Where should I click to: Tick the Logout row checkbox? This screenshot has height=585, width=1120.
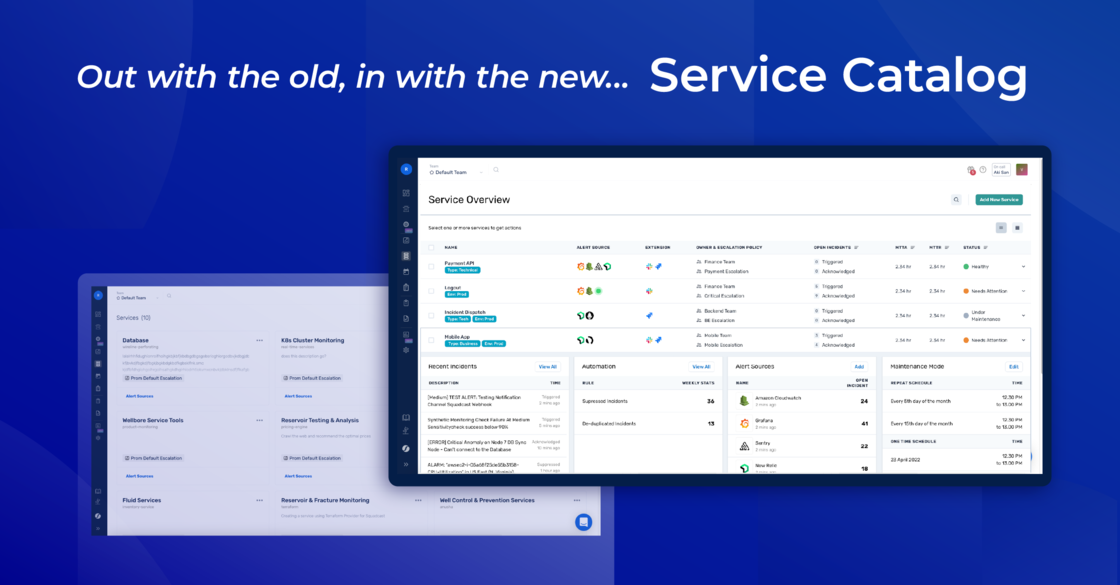(x=431, y=291)
